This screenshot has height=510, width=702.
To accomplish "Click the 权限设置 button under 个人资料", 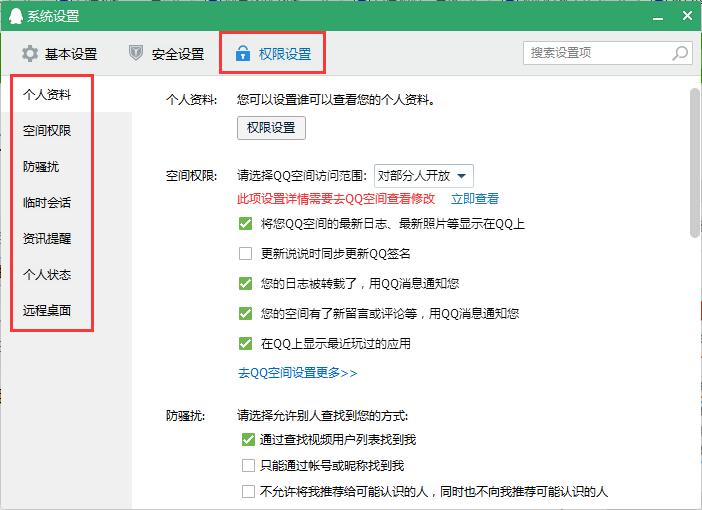I will click(271, 128).
